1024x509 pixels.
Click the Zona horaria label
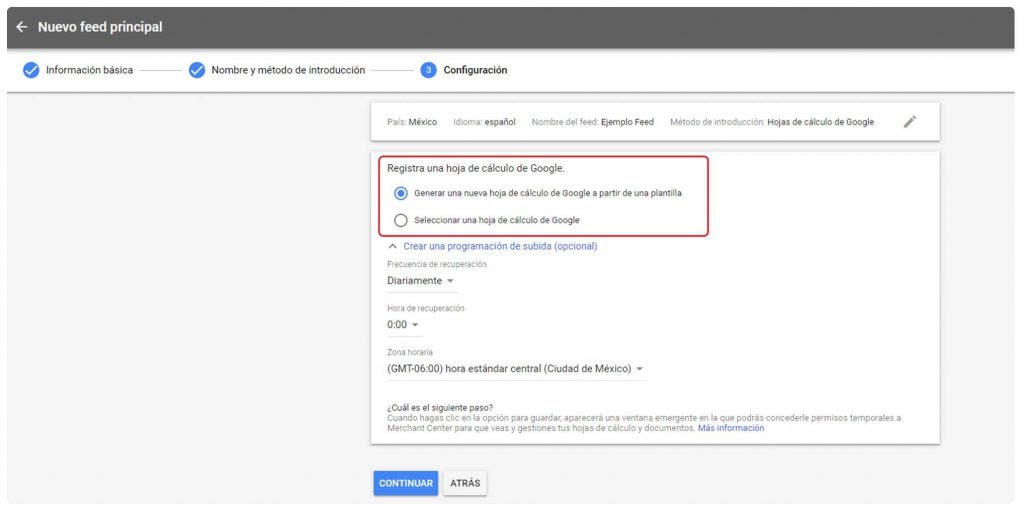409,352
